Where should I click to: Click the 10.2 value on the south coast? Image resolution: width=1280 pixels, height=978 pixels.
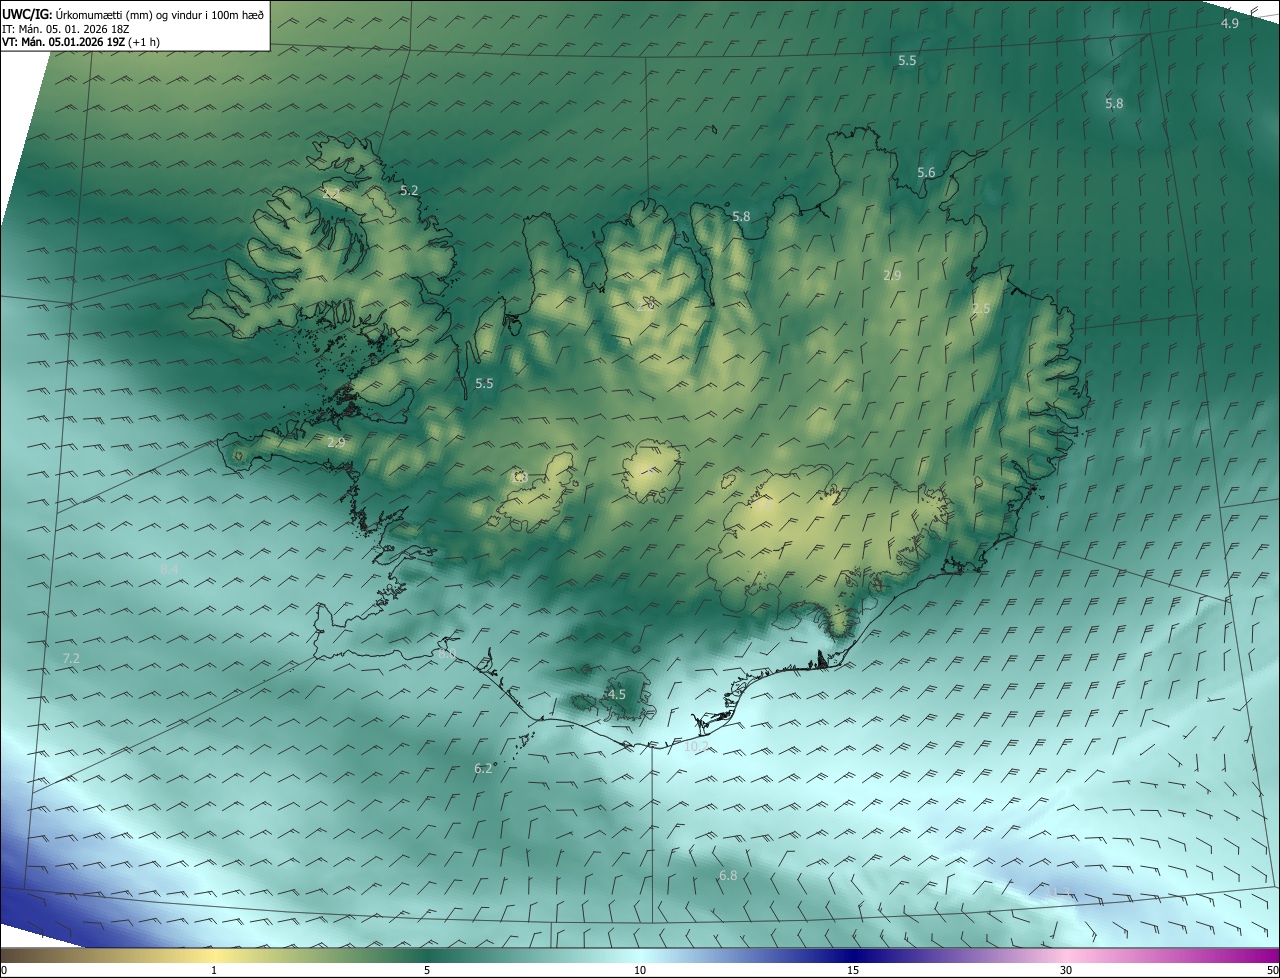pyautogui.click(x=696, y=746)
